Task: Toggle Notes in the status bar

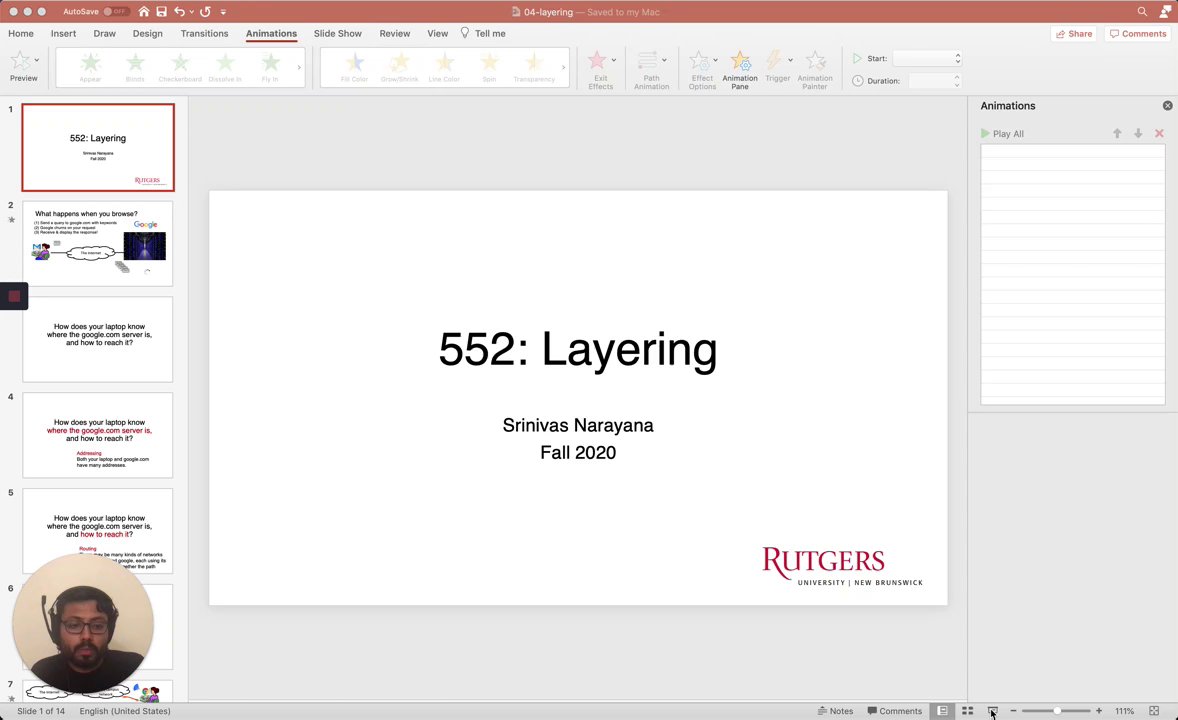Action: 835,711
